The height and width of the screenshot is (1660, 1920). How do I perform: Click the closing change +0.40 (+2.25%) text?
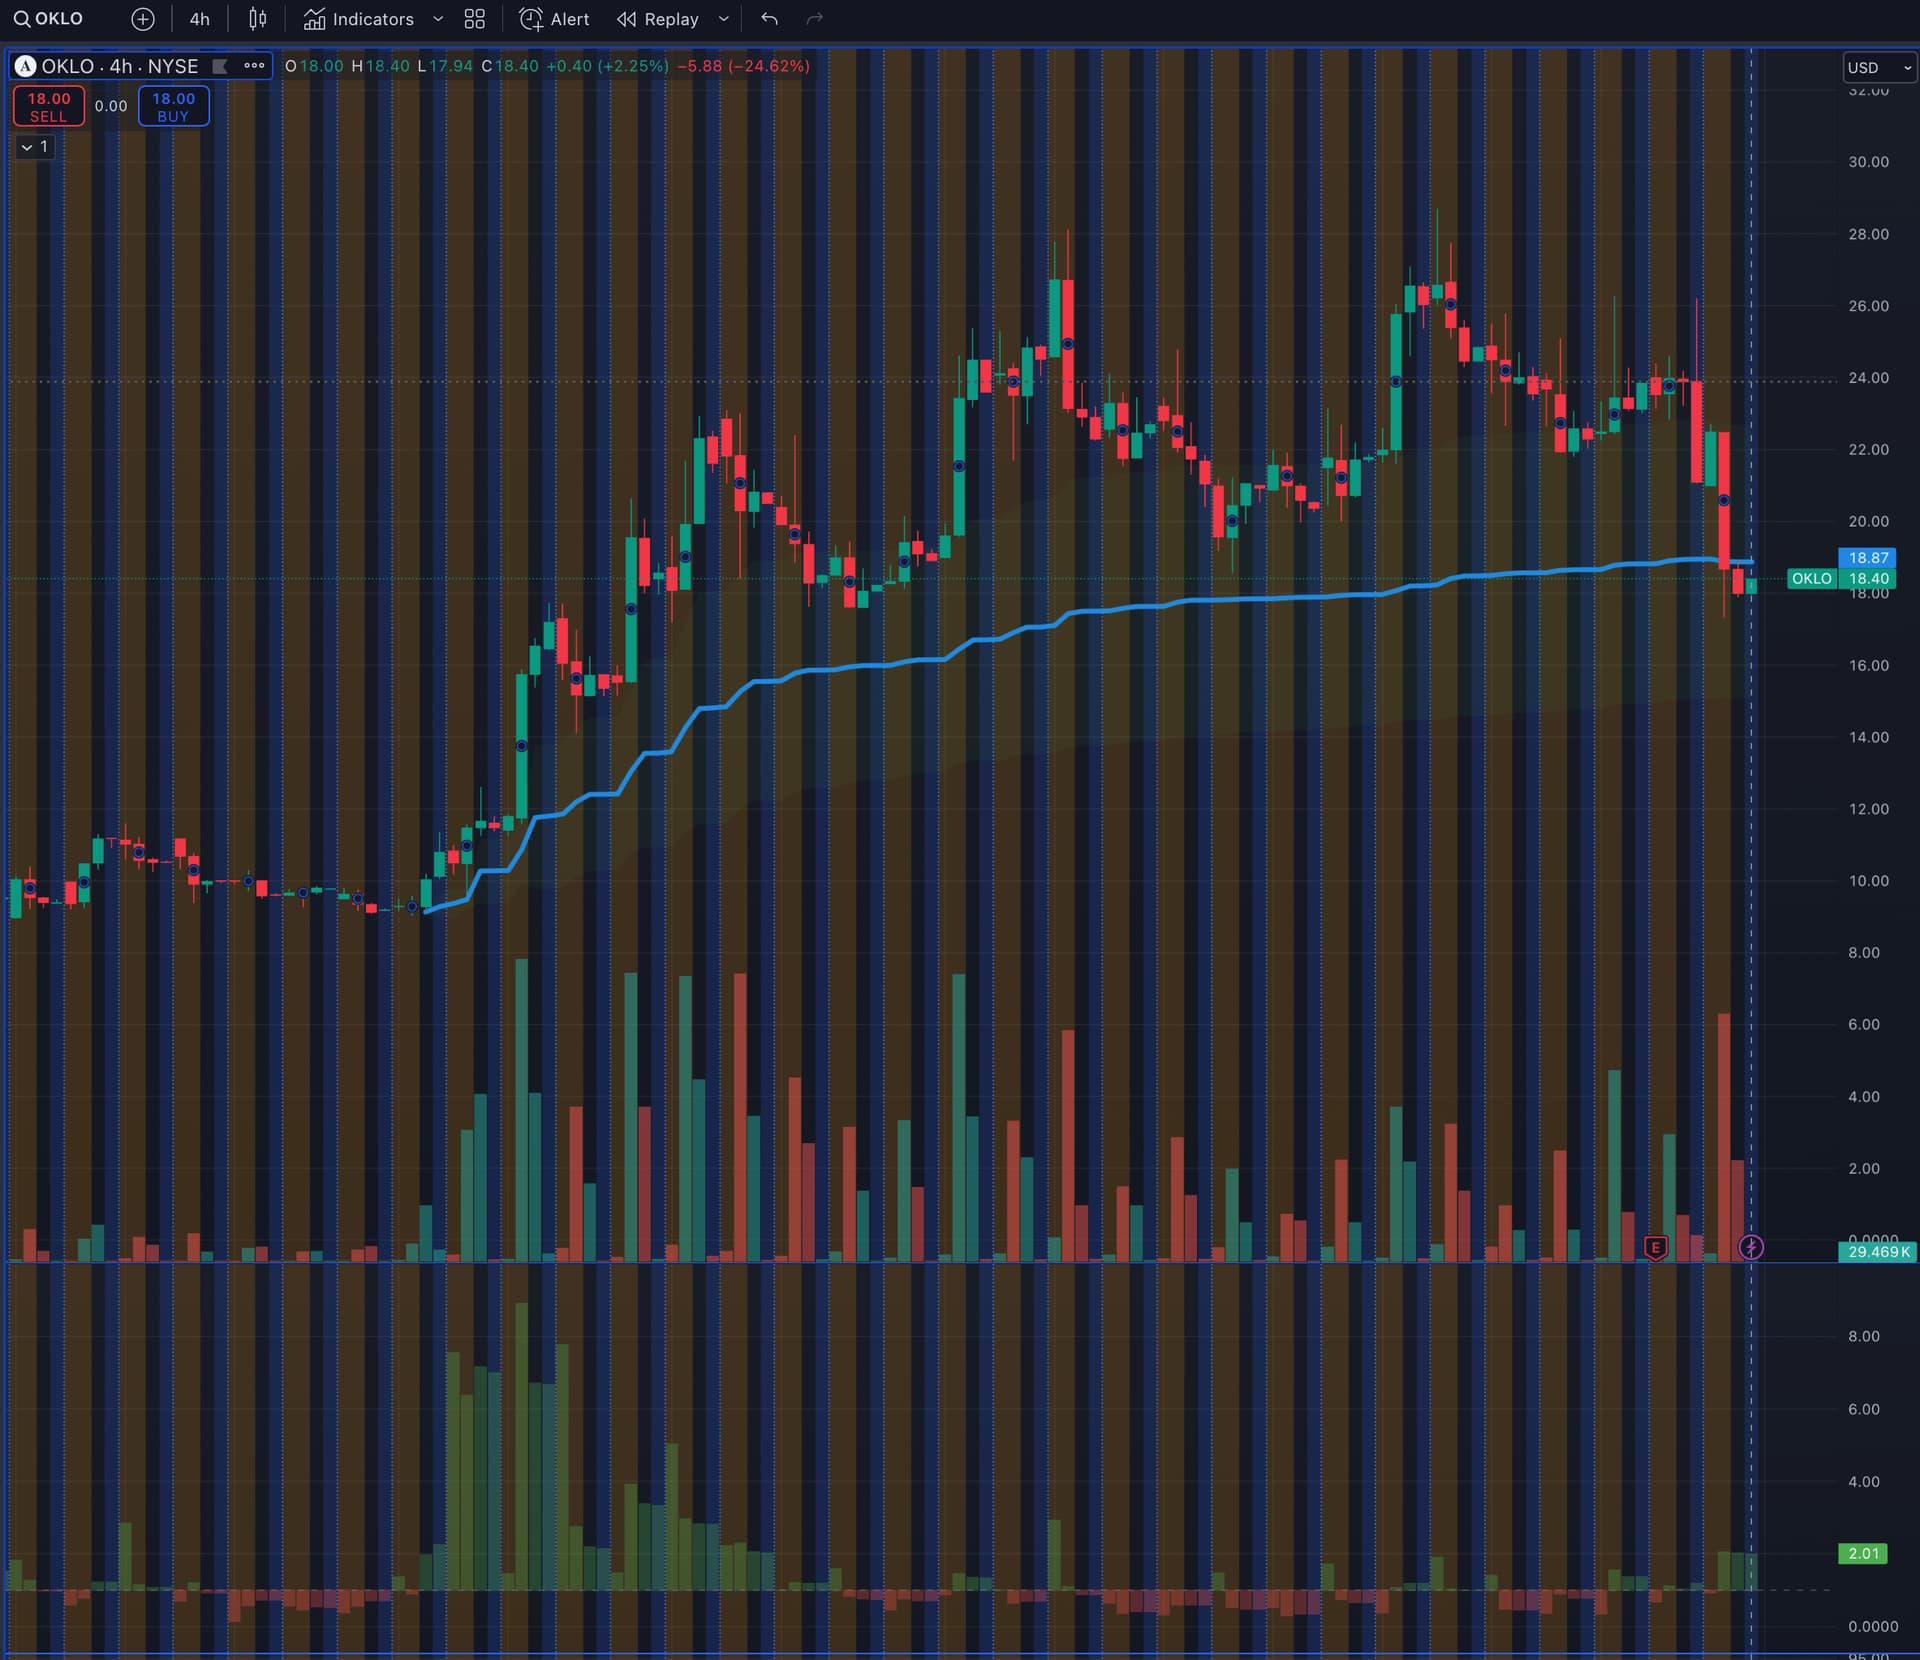click(x=607, y=66)
